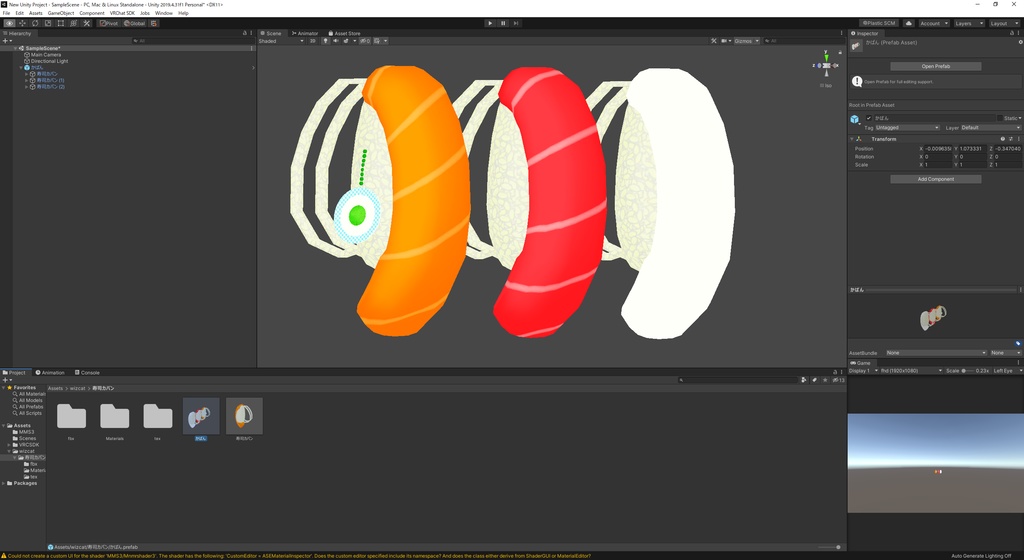Open the Assets menu

click(35, 13)
